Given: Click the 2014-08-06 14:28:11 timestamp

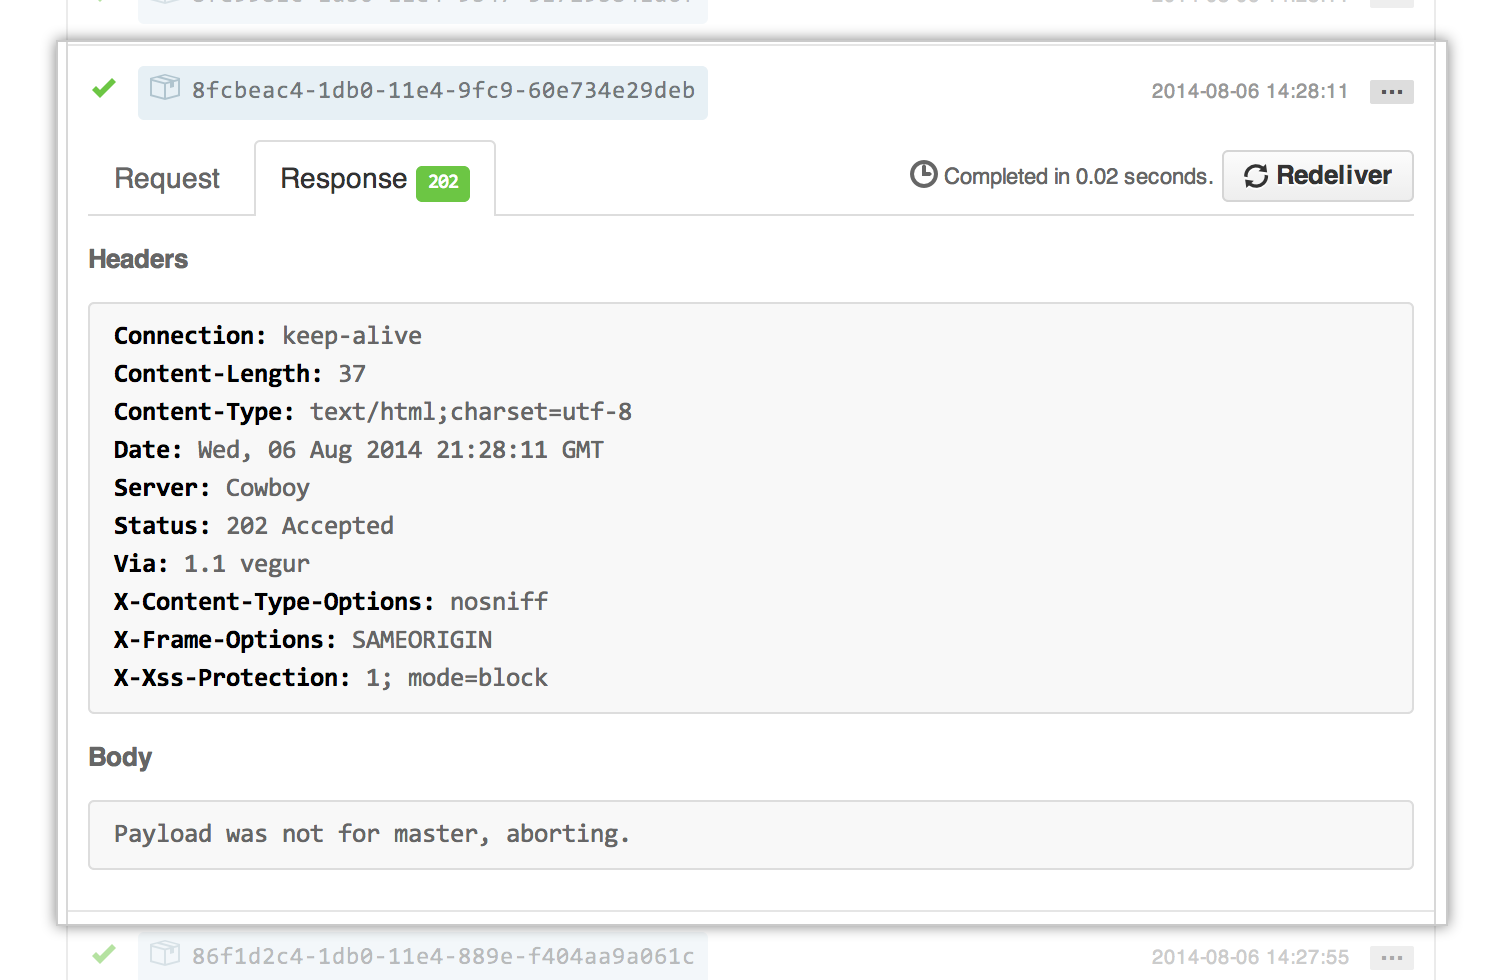Looking at the screenshot, I should tap(1249, 92).
